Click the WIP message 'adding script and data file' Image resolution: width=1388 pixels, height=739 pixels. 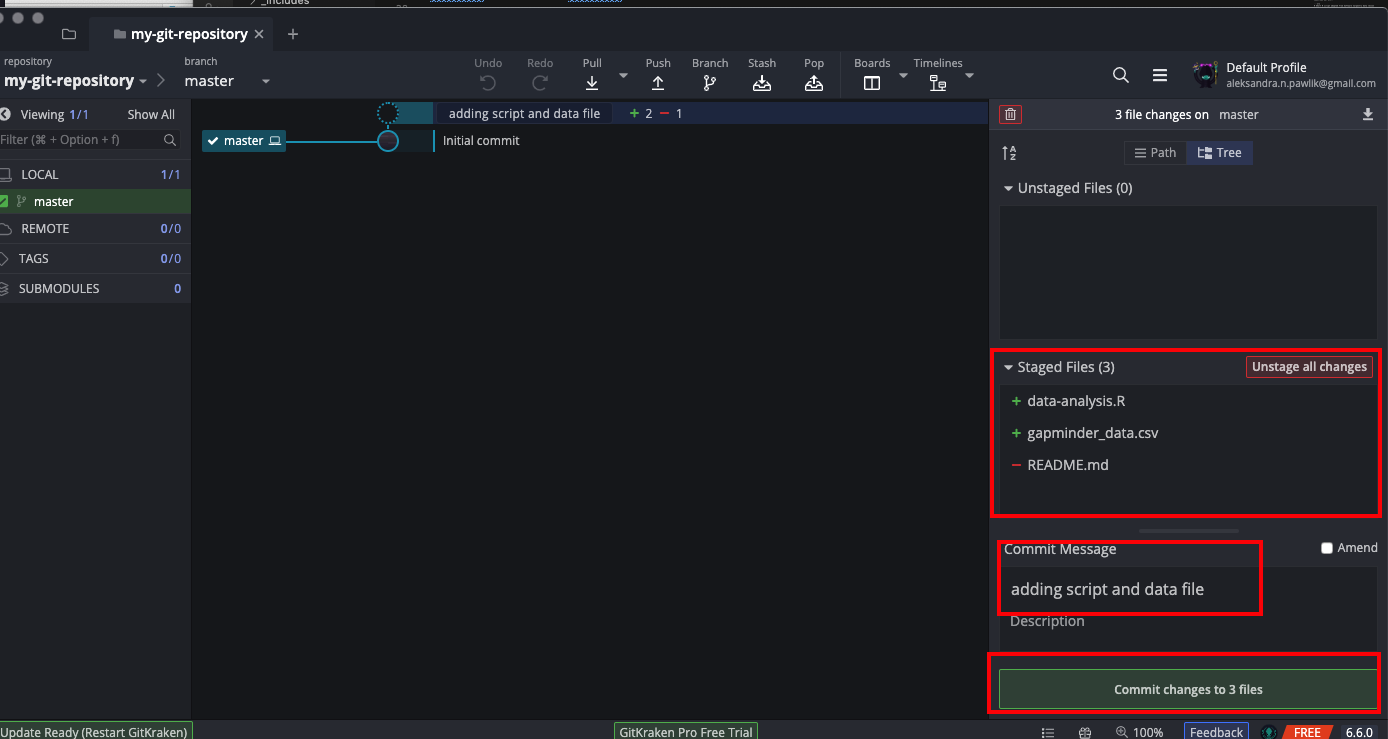(524, 113)
